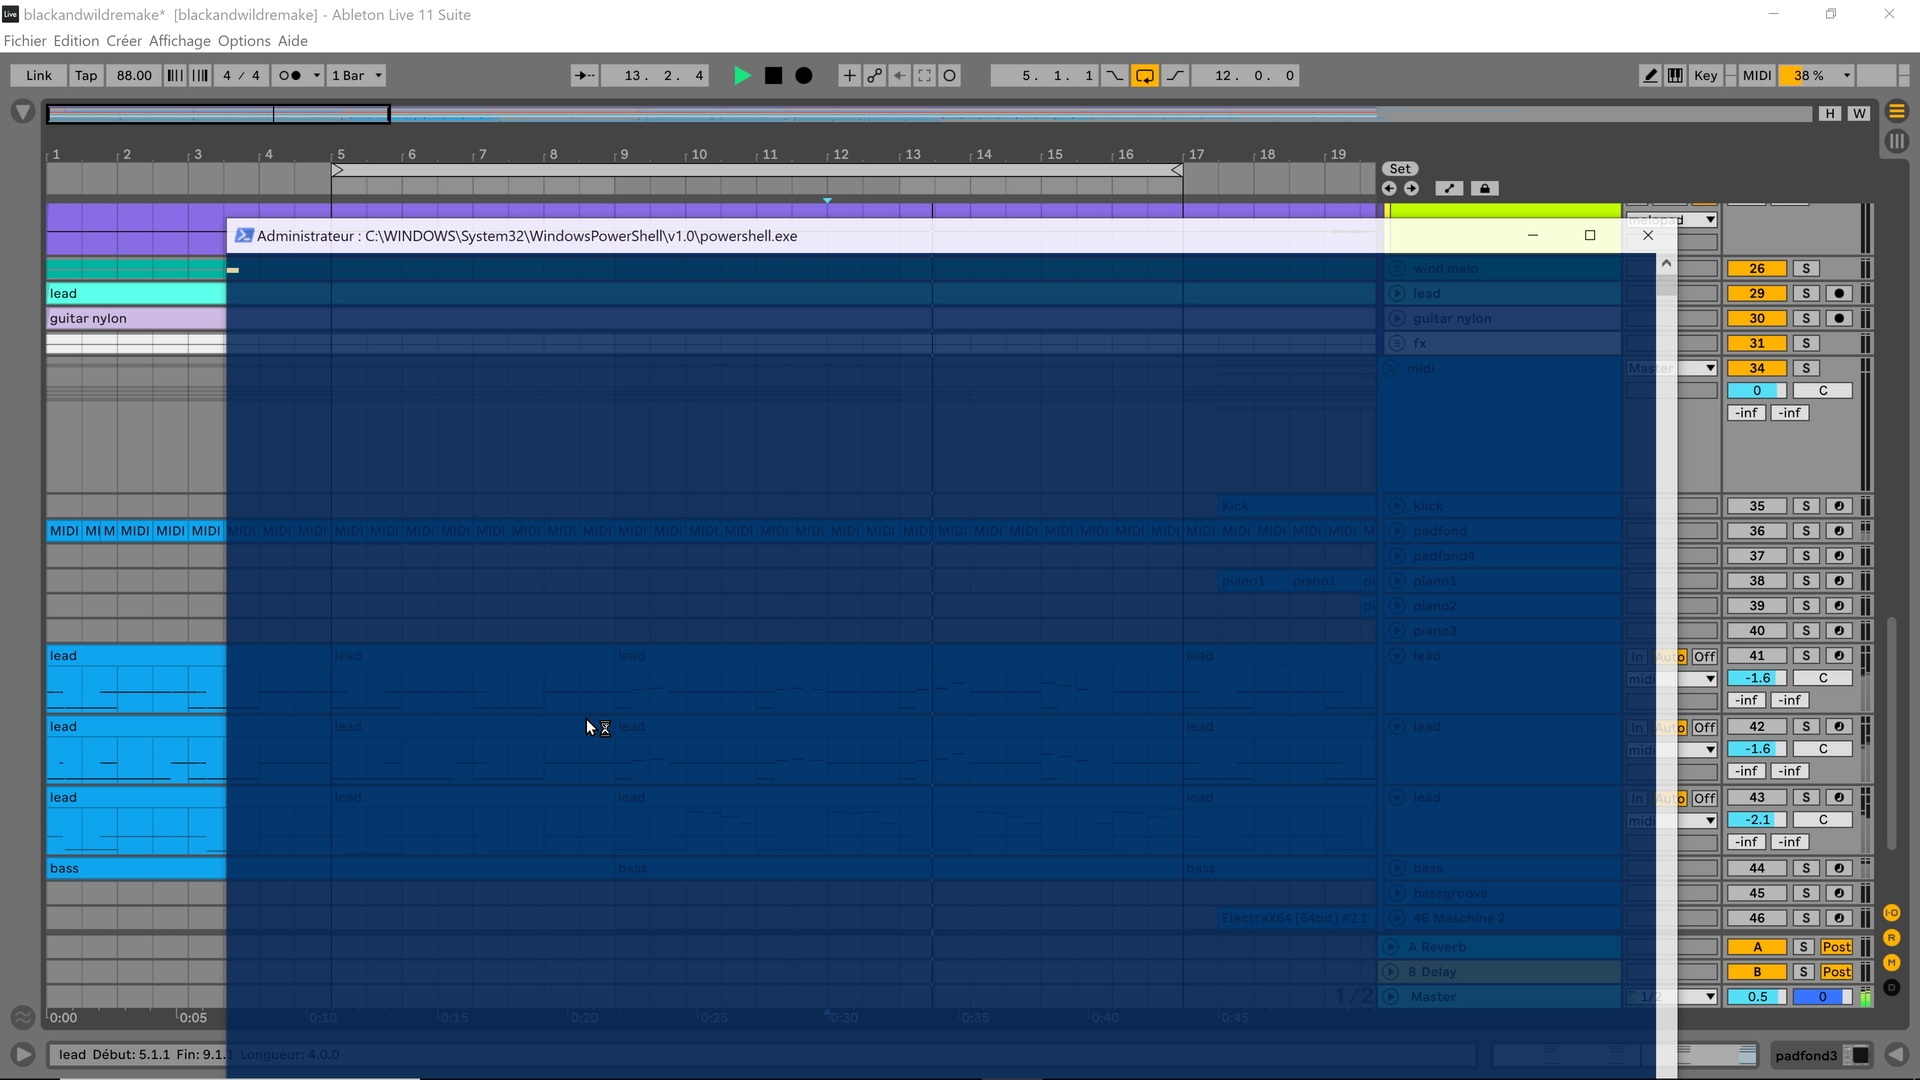Click the Stop transport button
This screenshot has height=1080, width=1920.
tap(773, 76)
